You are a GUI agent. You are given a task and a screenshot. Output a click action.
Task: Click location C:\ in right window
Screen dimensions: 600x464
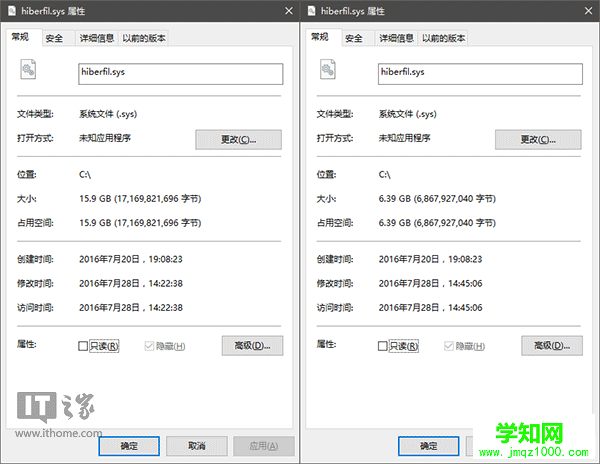(385, 175)
